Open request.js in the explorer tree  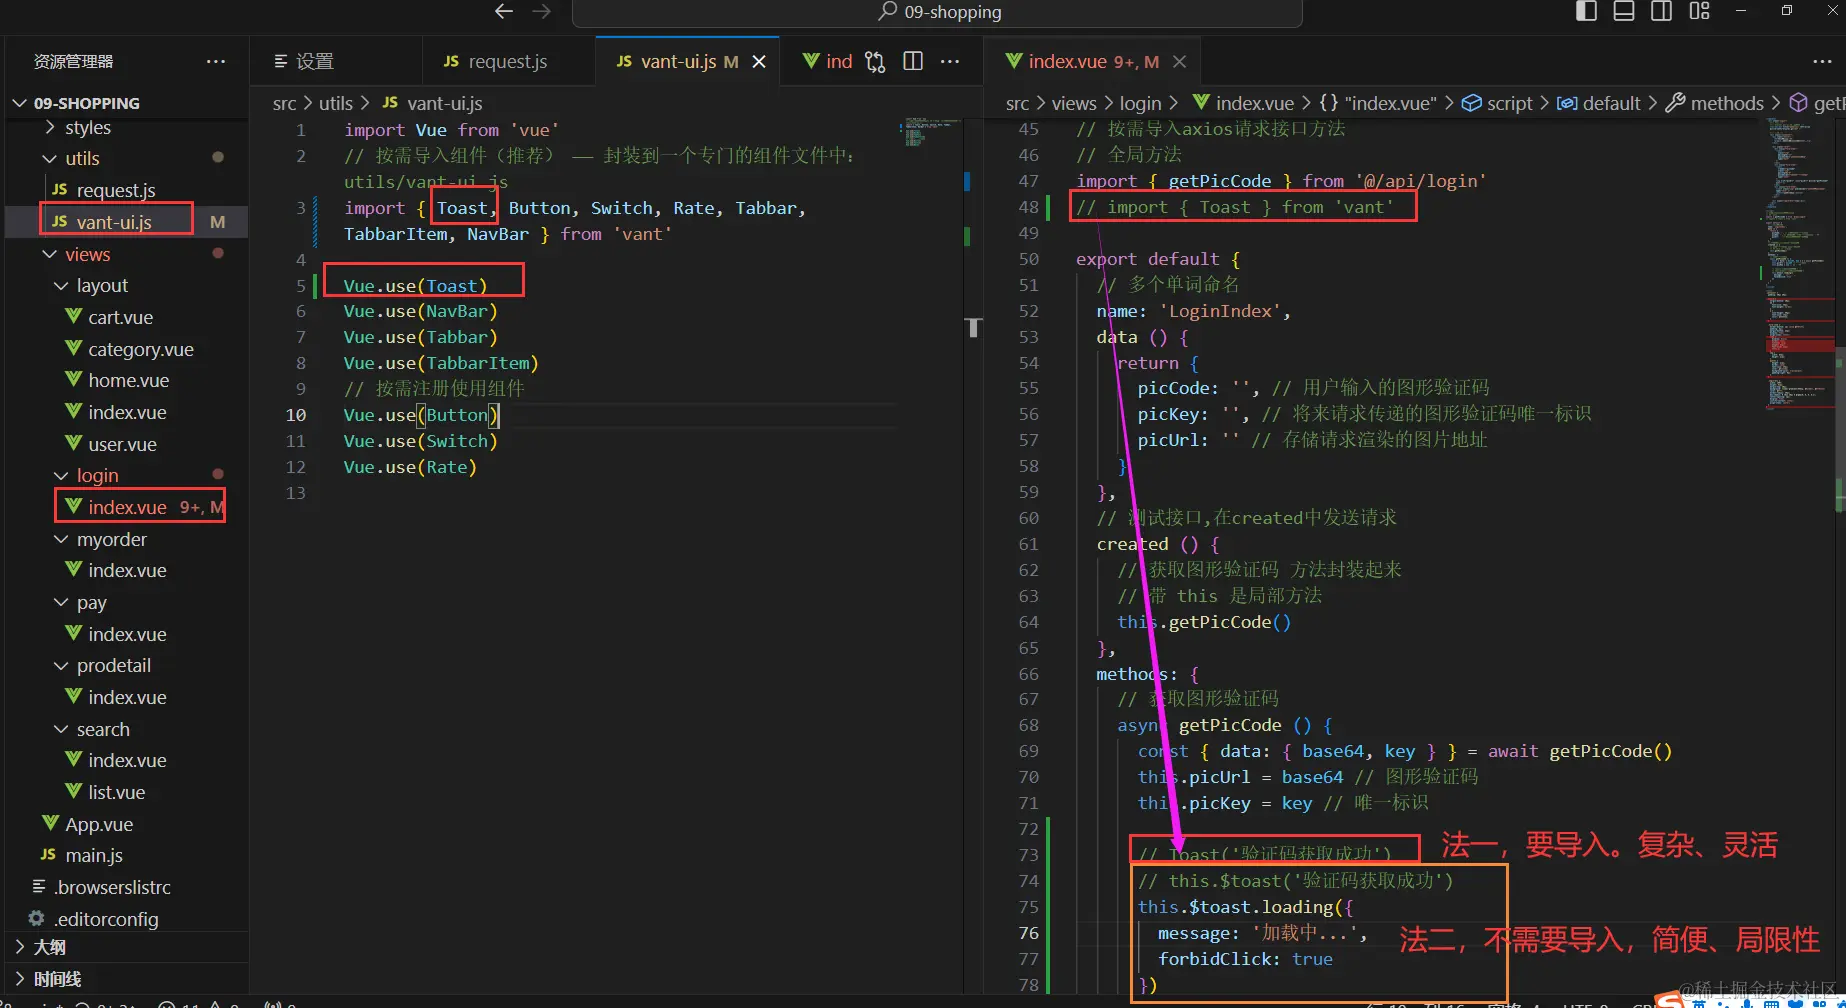click(x=116, y=190)
